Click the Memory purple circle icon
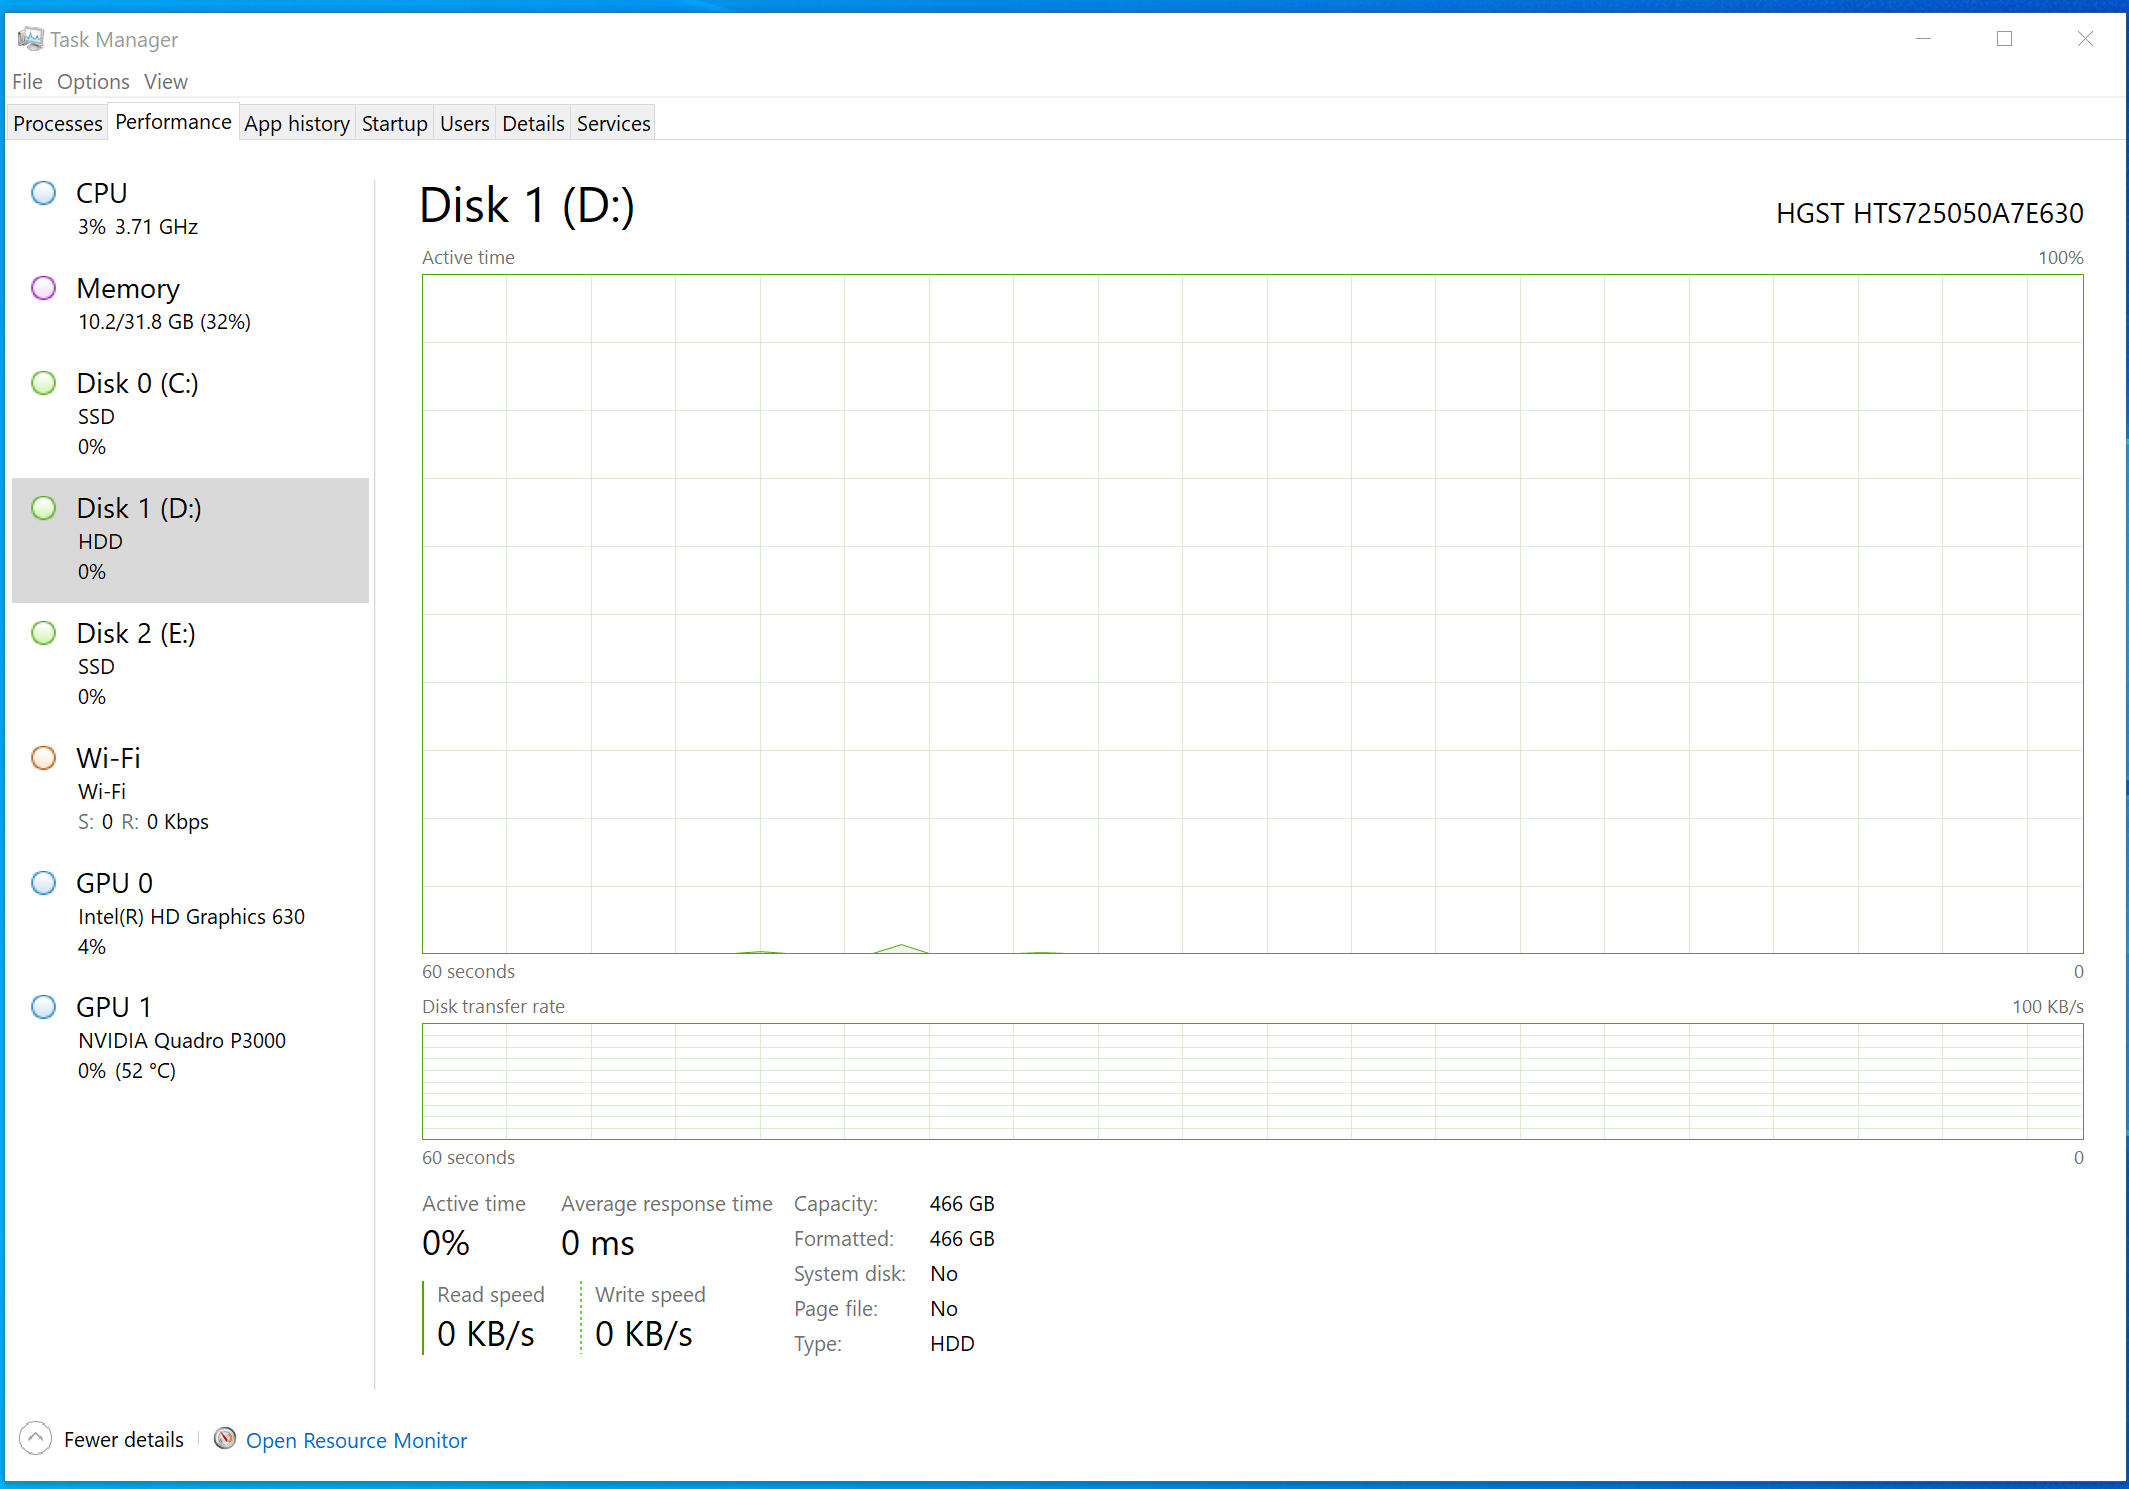The image size is (2129, 1489). (43, 288)
